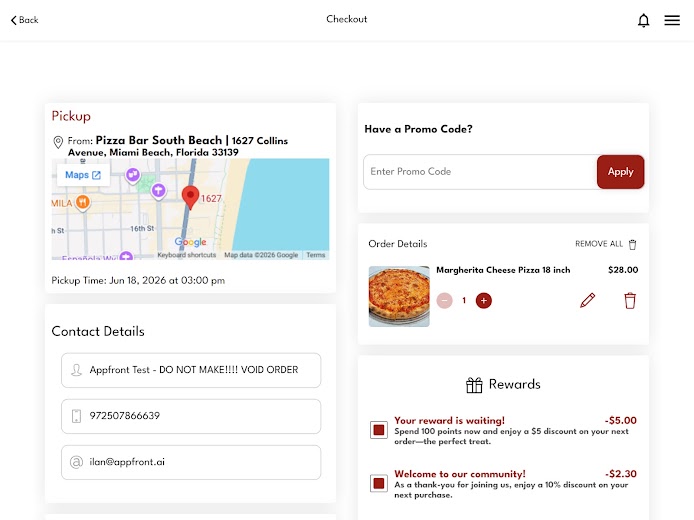Click the person icon in name field
Screen dimensions: 694x520
pyautogui.click(x=77, y=370)
